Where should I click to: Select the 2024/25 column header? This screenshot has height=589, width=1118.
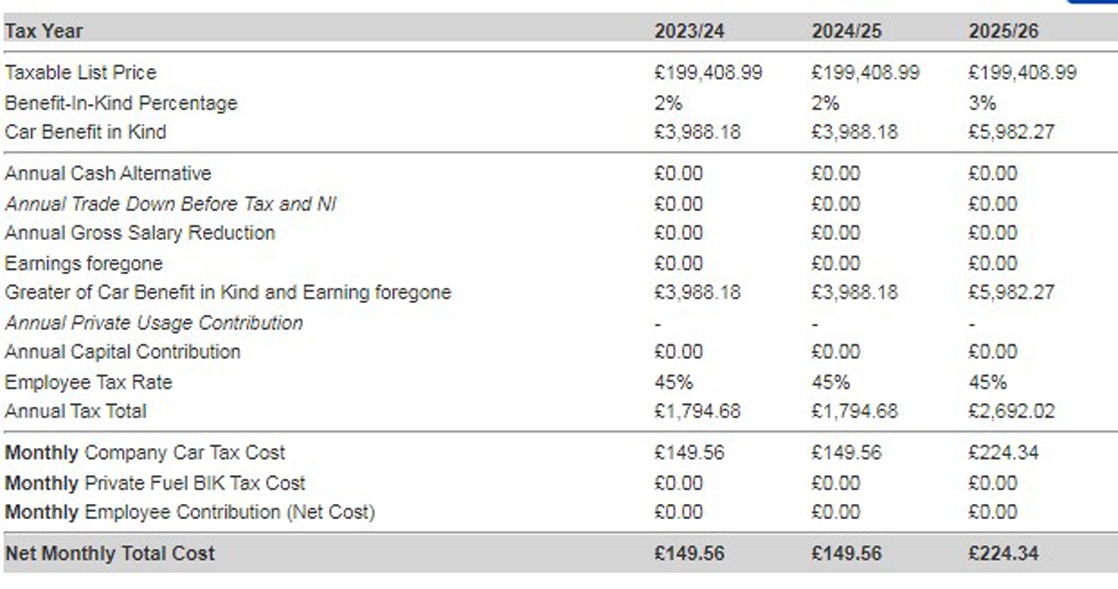pyautogui.click(x=846, y=31)
